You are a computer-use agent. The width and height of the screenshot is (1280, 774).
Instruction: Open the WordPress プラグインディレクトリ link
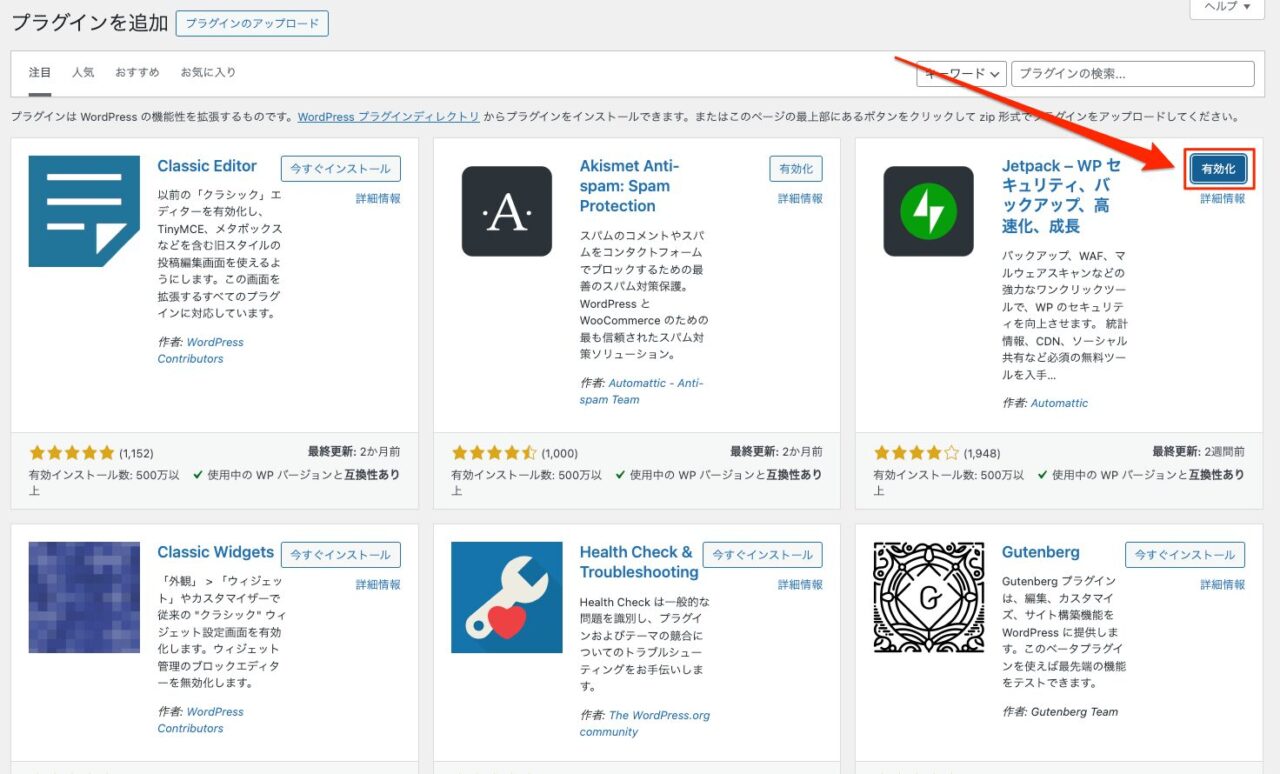click(x=388, y=117)
